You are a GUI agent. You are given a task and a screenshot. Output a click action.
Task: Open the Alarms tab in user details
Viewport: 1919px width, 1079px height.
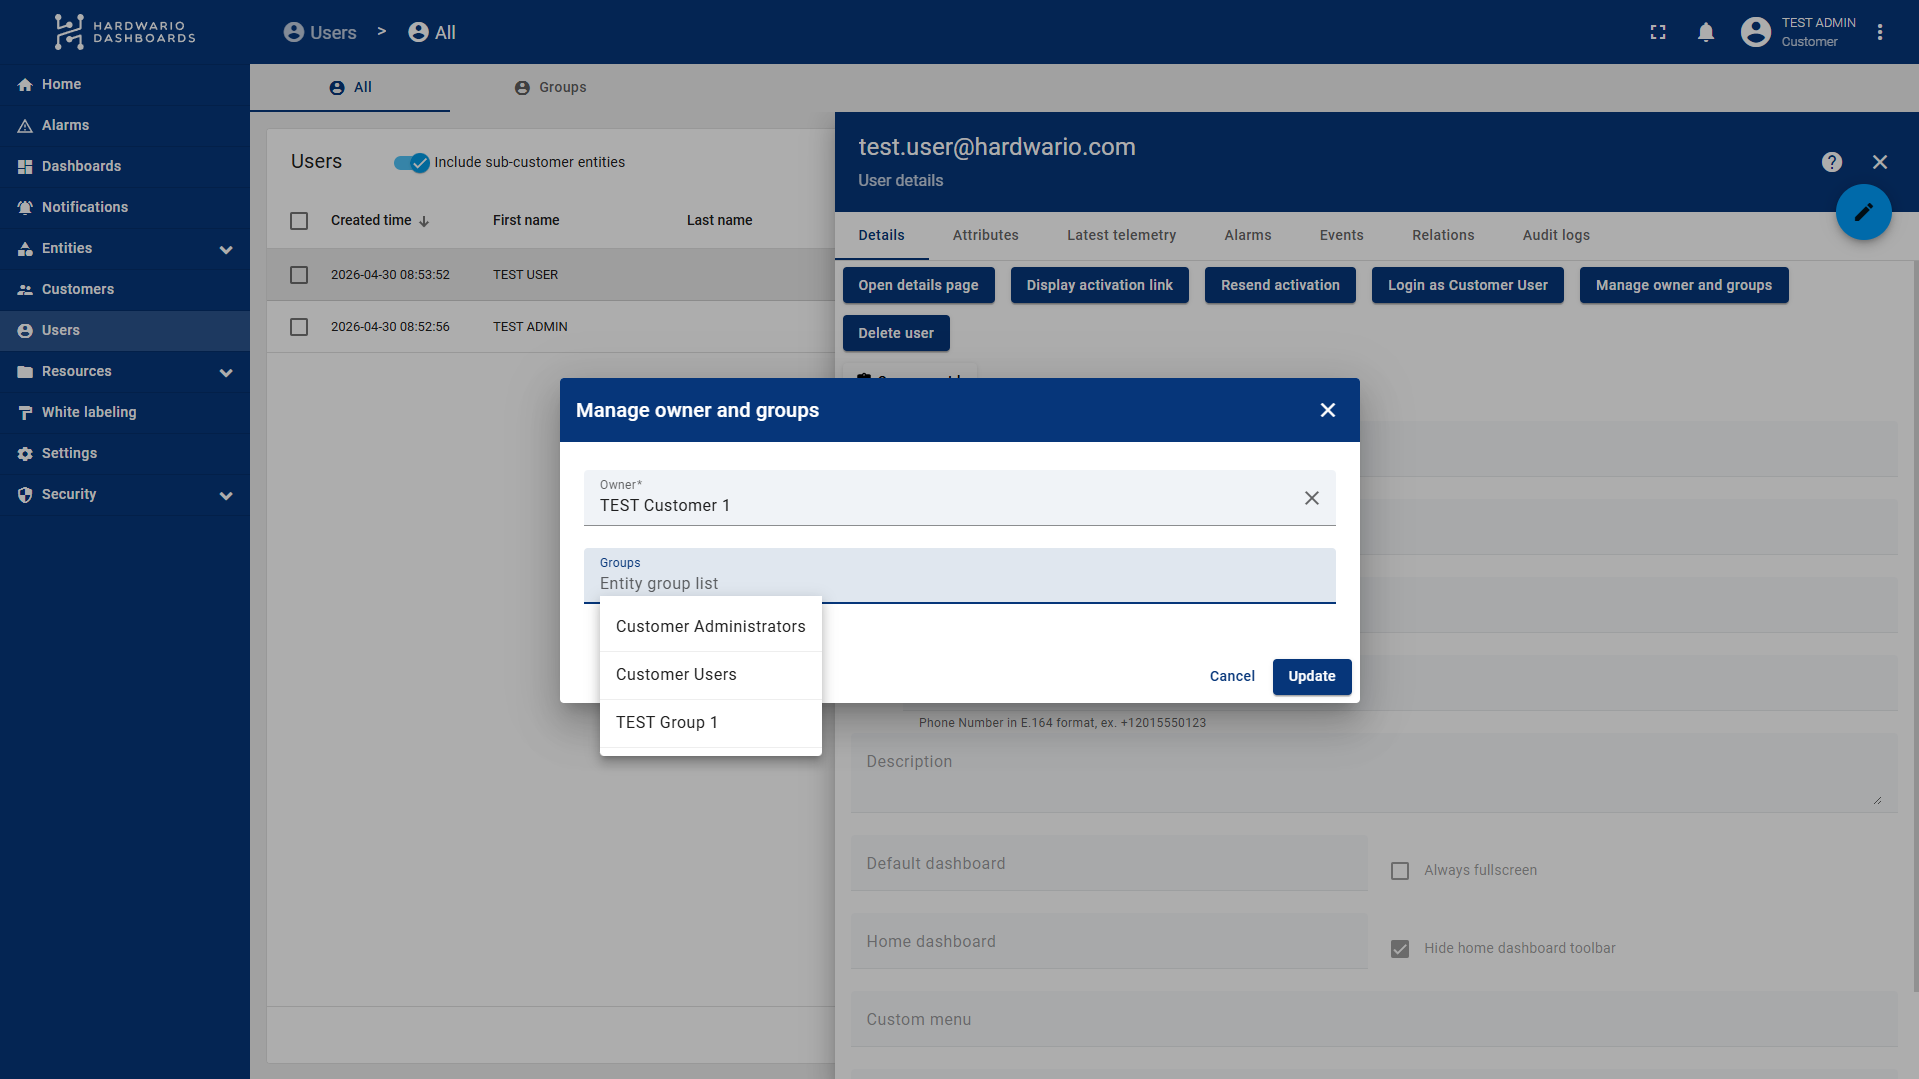point(1247,236)
